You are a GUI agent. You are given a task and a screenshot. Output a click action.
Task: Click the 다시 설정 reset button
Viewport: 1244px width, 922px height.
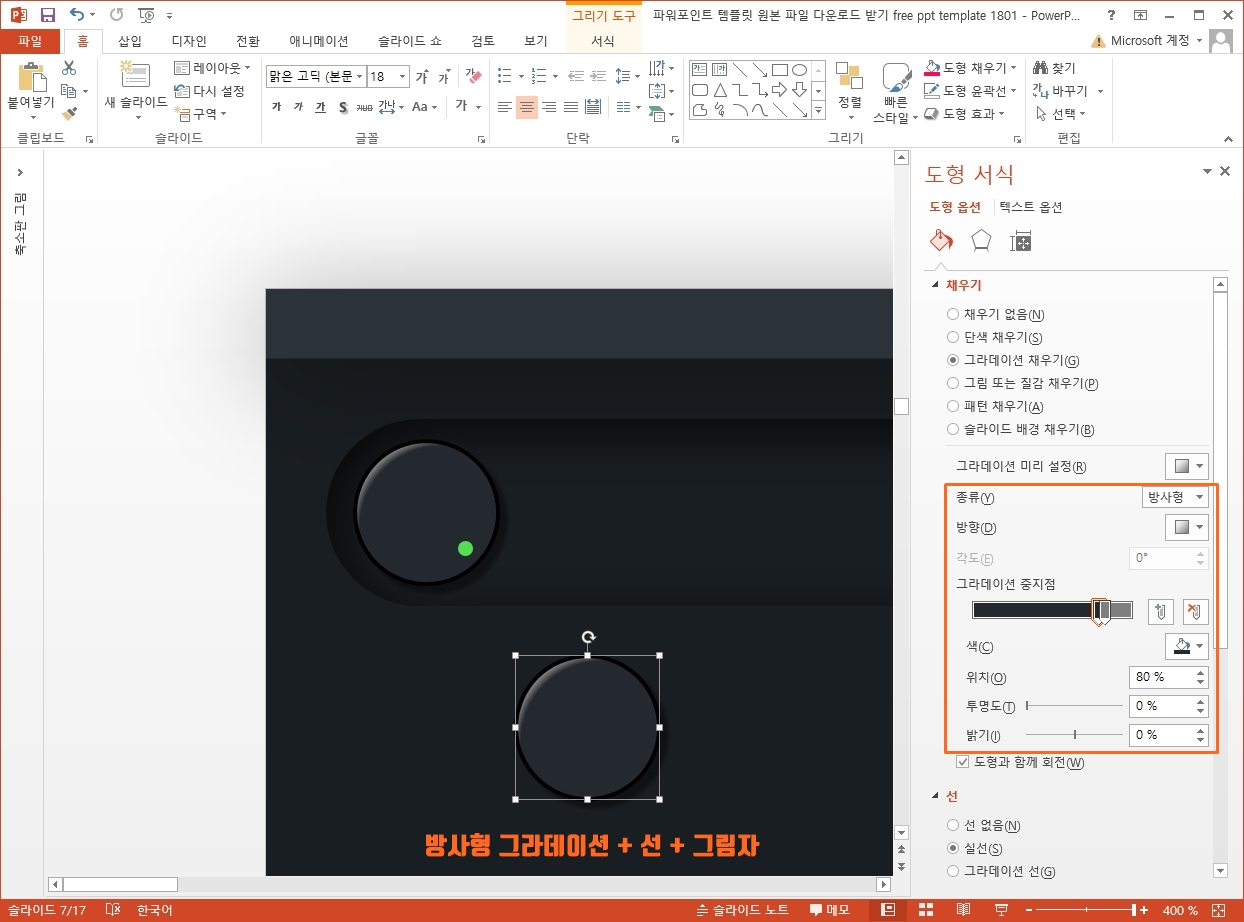pyautogui.click(x=210, y=91)
